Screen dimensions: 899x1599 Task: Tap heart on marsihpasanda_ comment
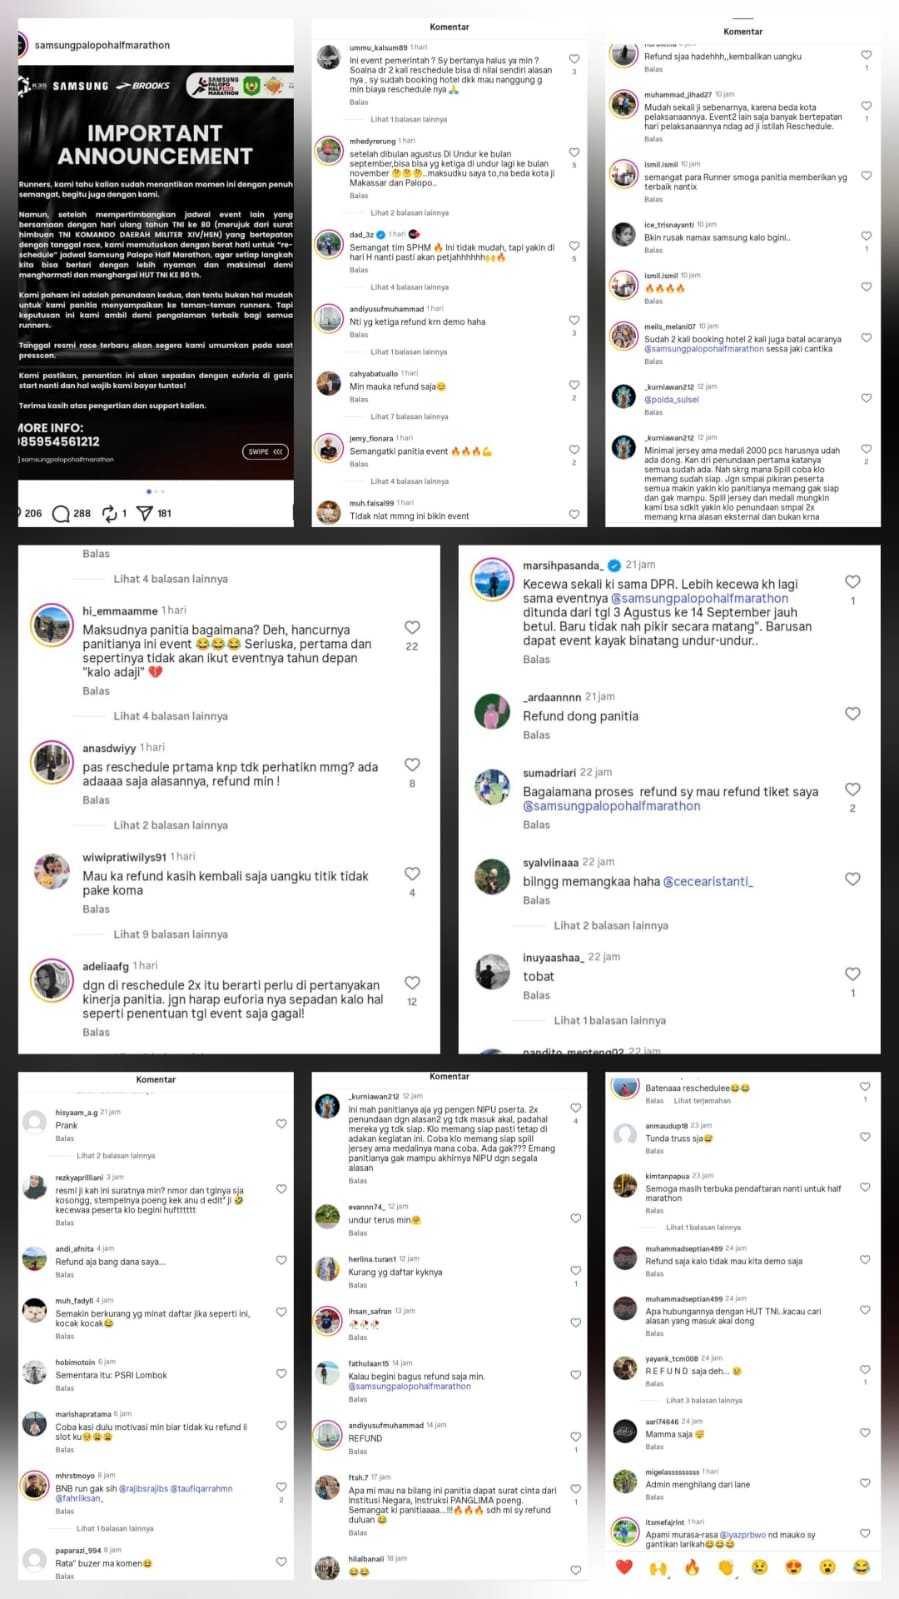point(852,581)
